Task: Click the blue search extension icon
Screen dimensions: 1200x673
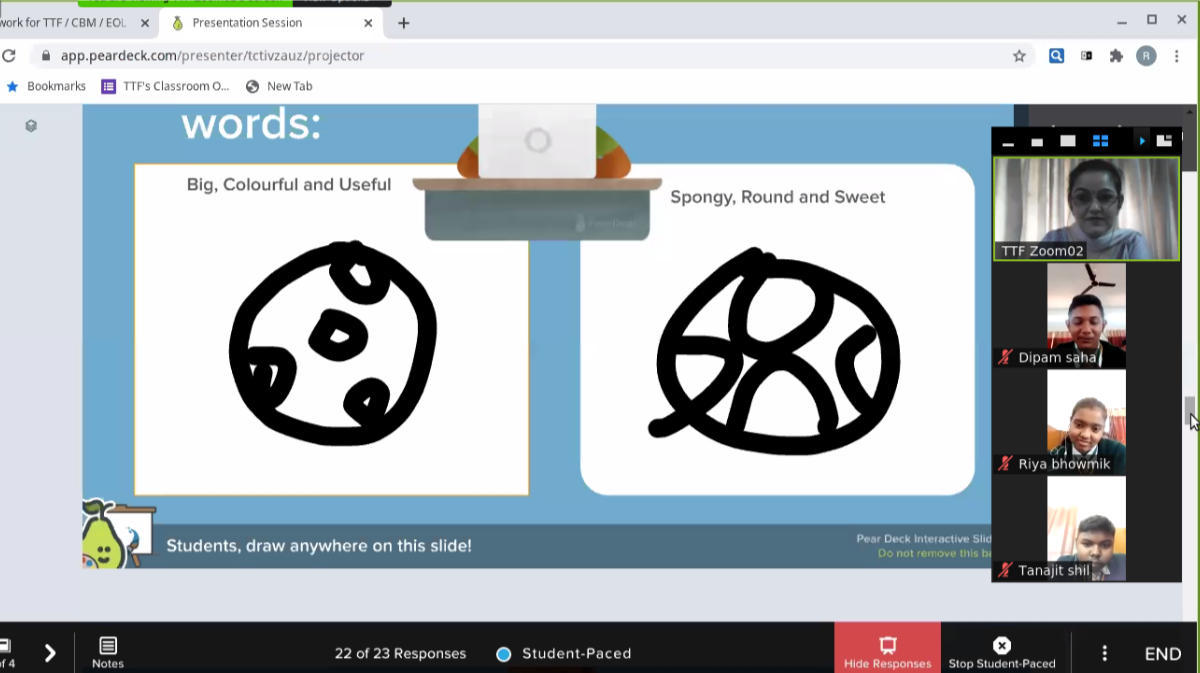Action: (1056, 56)
